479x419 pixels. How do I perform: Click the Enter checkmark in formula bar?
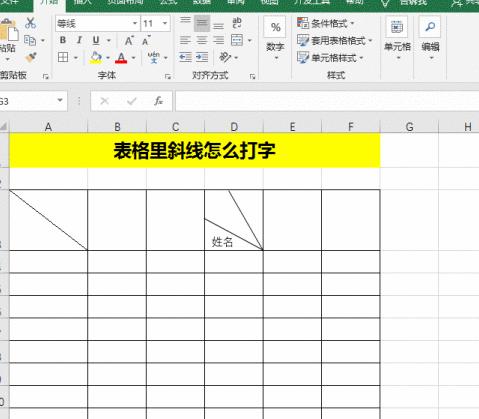(x=132, y=101)
